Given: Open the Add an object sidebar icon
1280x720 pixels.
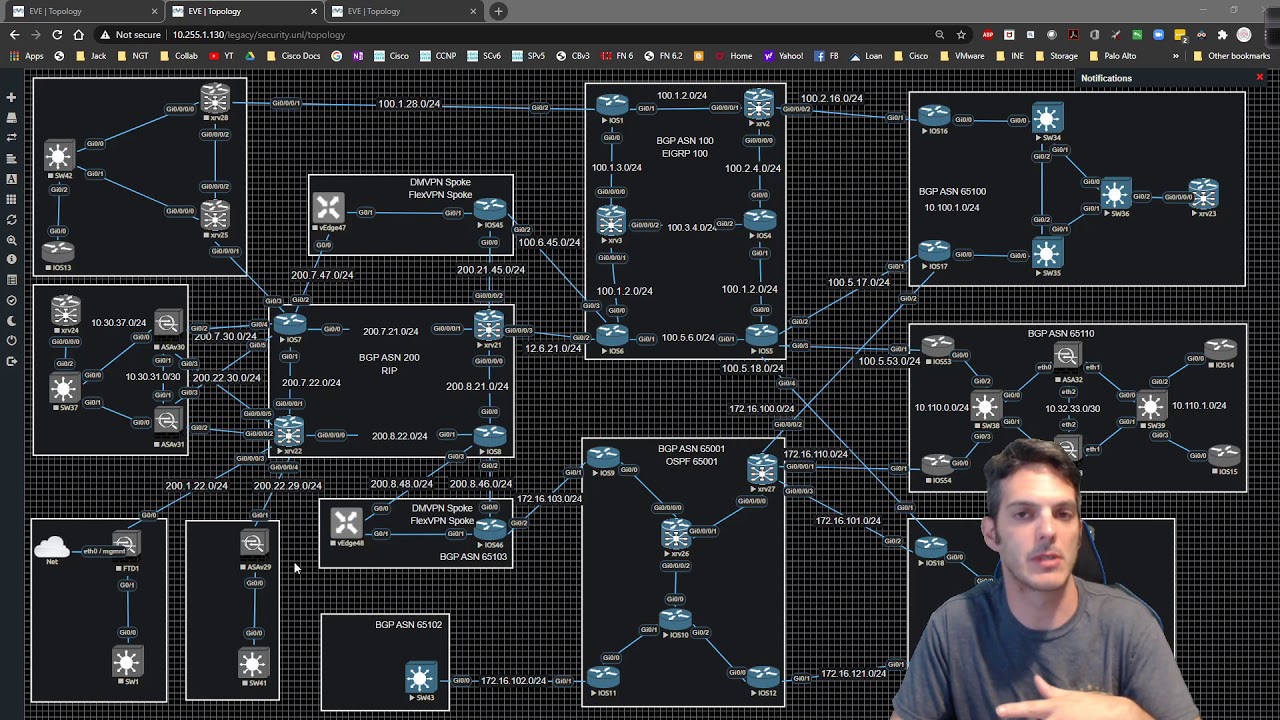Looking at the screenshot, I should coord(11,98).
